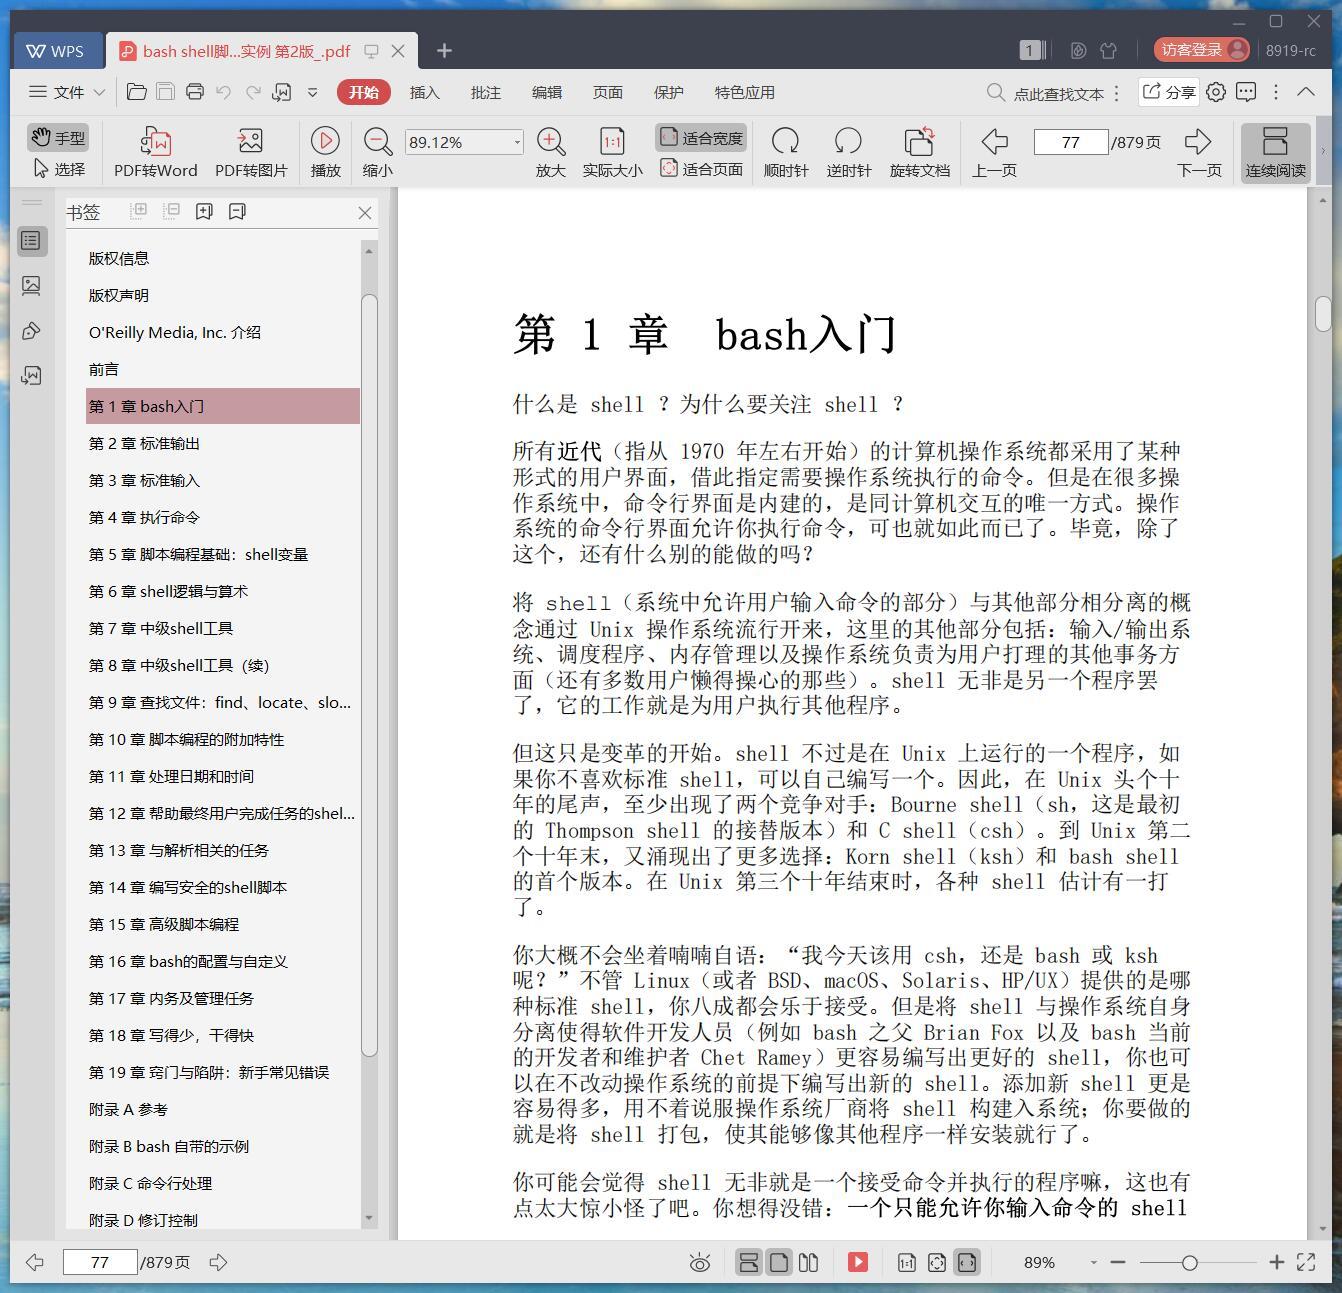Switch to the 编辑 tab
This screenshot has width=1342, height=1293.
pos(546,92)
